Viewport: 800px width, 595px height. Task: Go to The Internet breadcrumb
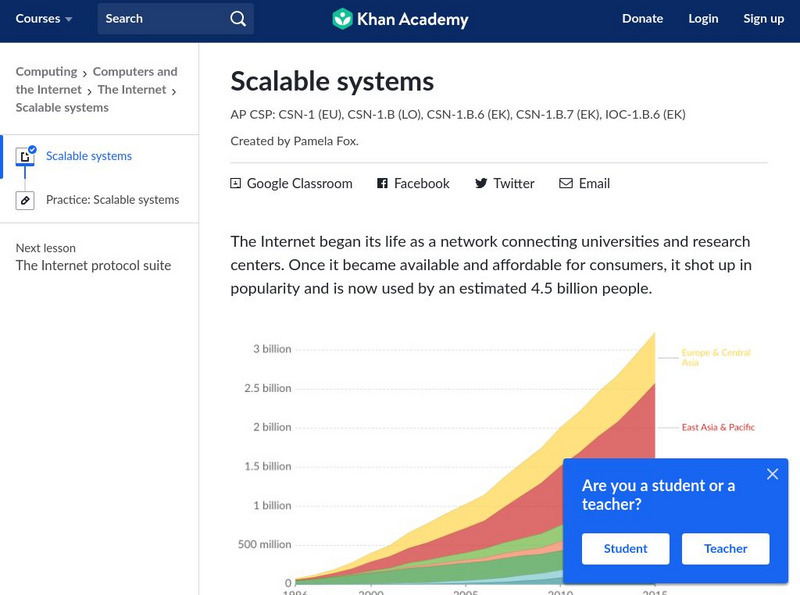[x=132, y=90]
